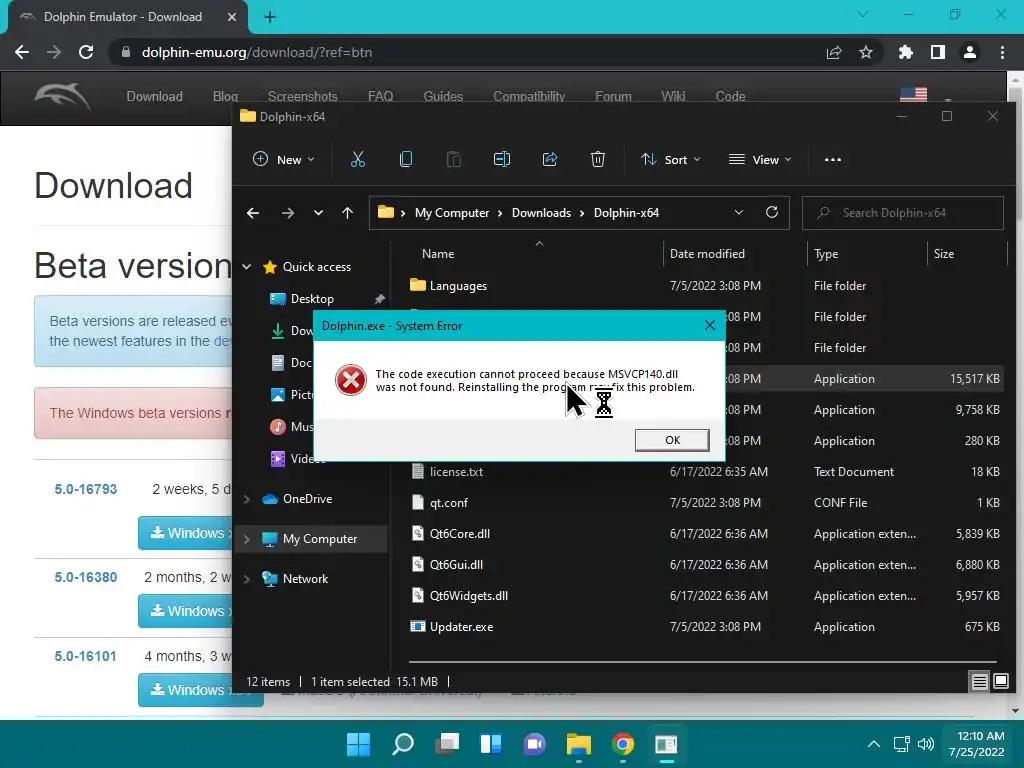The width and height of the screenshot is (1024, 768).
Task: Click the Dolphin logo on website
Action: point(62,97)
